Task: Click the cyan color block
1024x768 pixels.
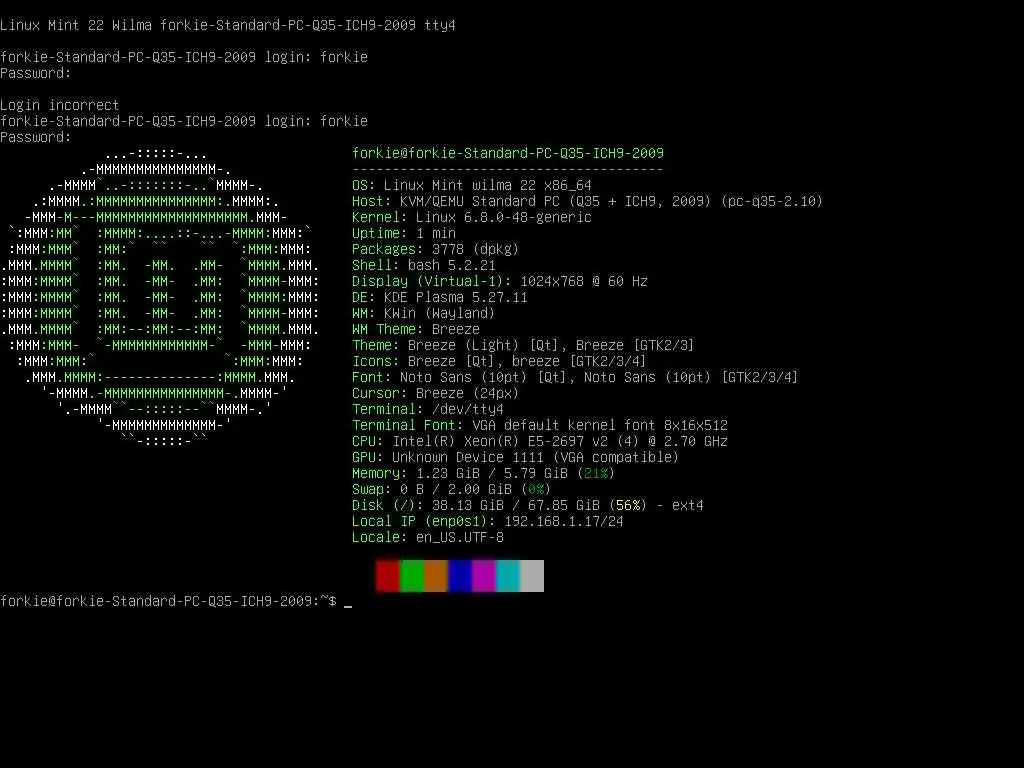Action: (508, 576)
